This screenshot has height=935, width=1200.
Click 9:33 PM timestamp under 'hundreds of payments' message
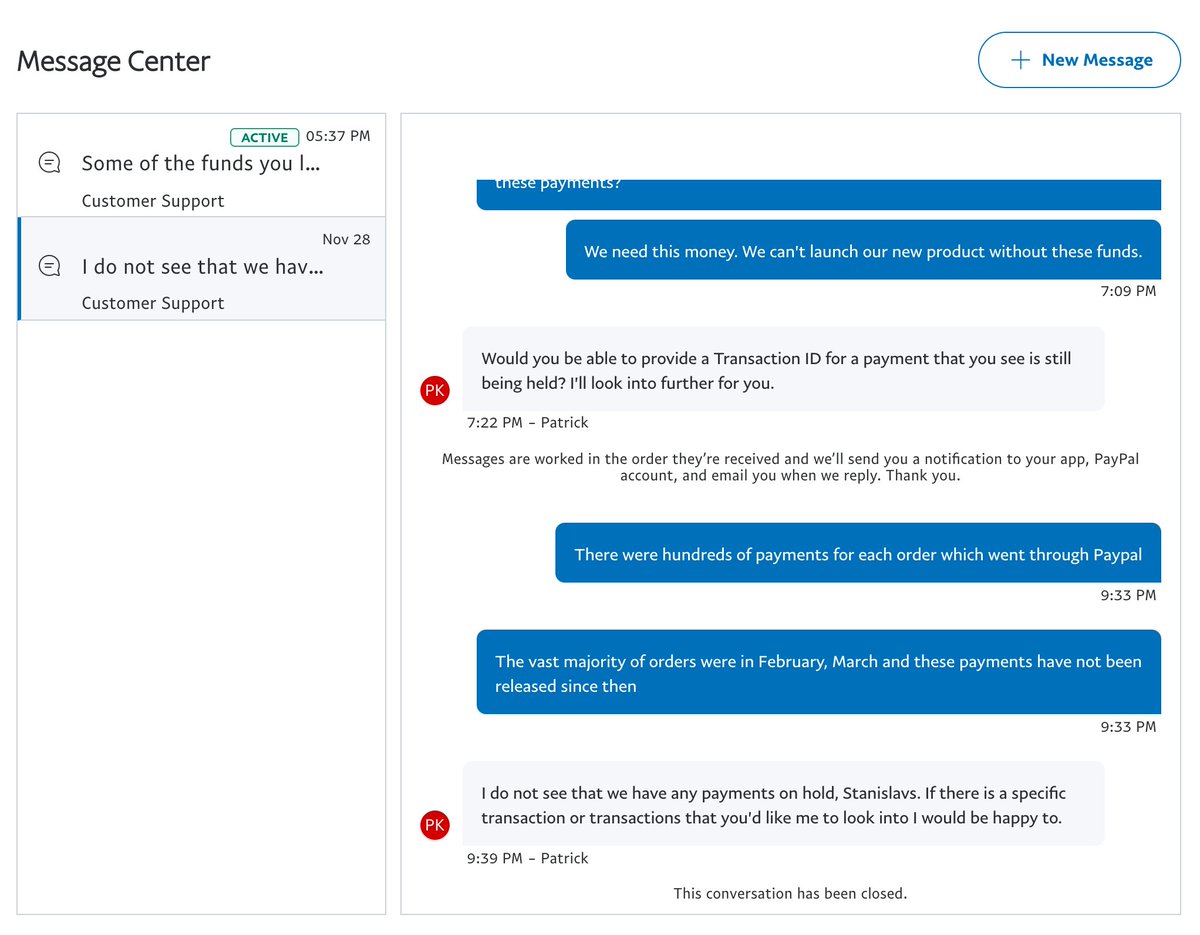1128,595
